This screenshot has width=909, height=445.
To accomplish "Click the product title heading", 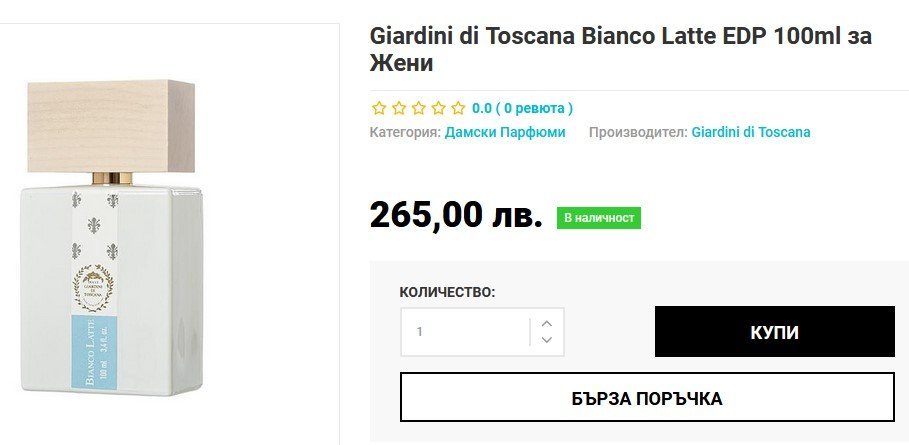I will pyautogui.click(x=620, y=49).
